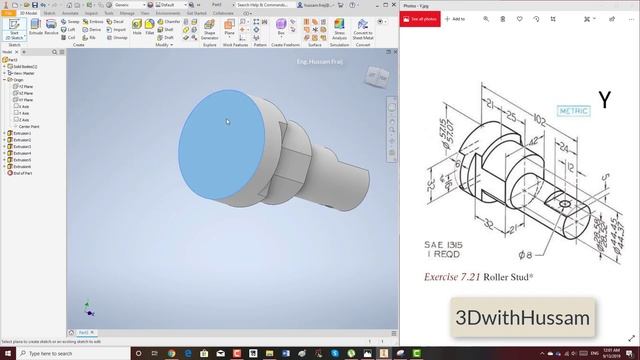Search the Model browser with magnifier icon
Viewport: 640px width, 360px height.
tap(54, 52)
